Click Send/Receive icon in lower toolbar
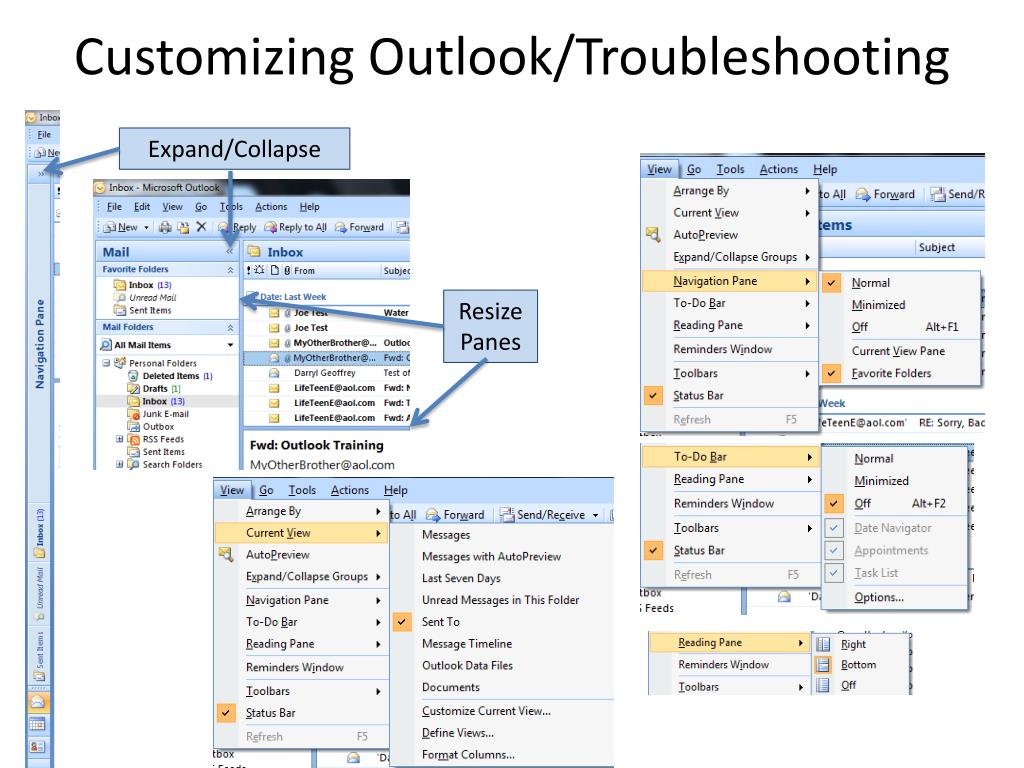This screenshot has height=768, width=1024. [507, 515]
